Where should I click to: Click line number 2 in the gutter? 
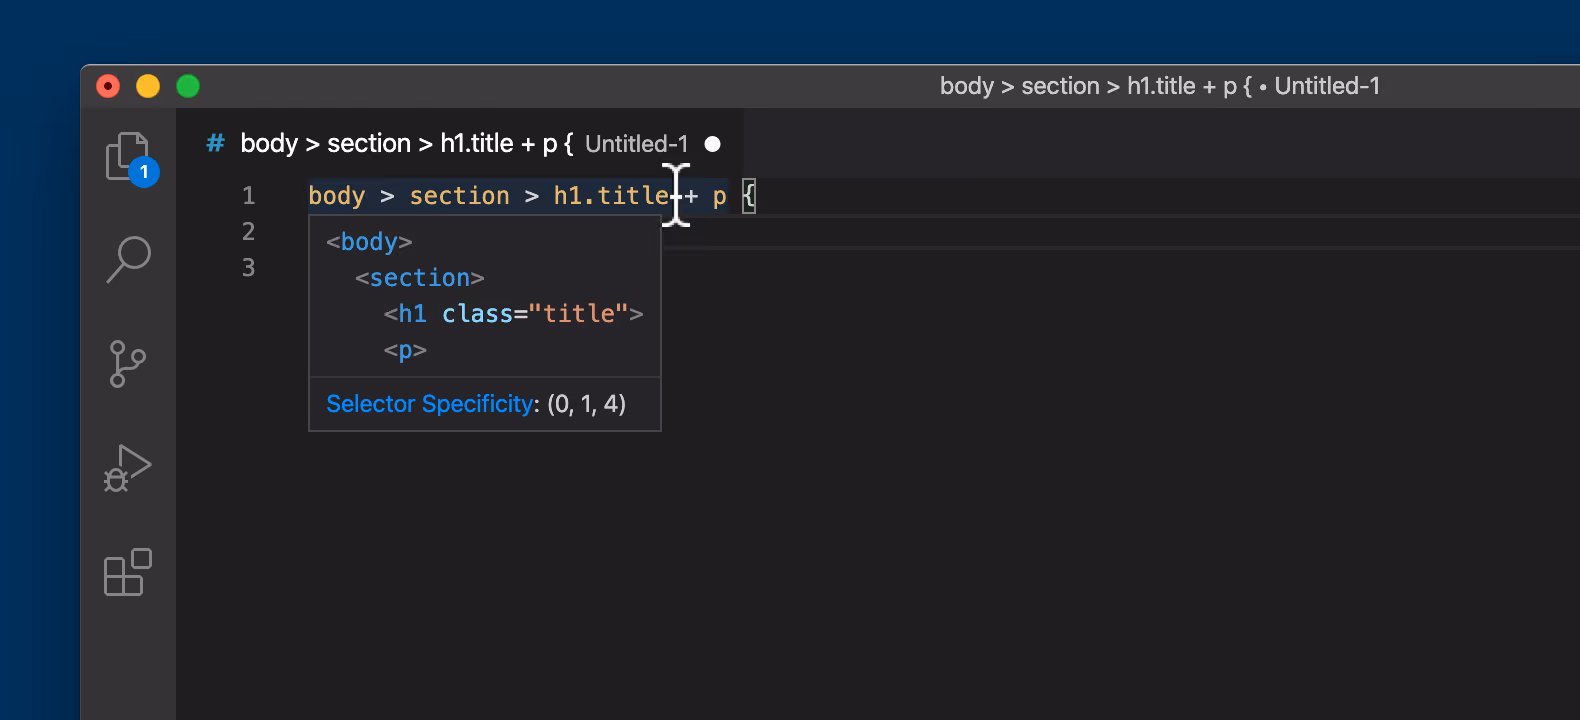248,232
